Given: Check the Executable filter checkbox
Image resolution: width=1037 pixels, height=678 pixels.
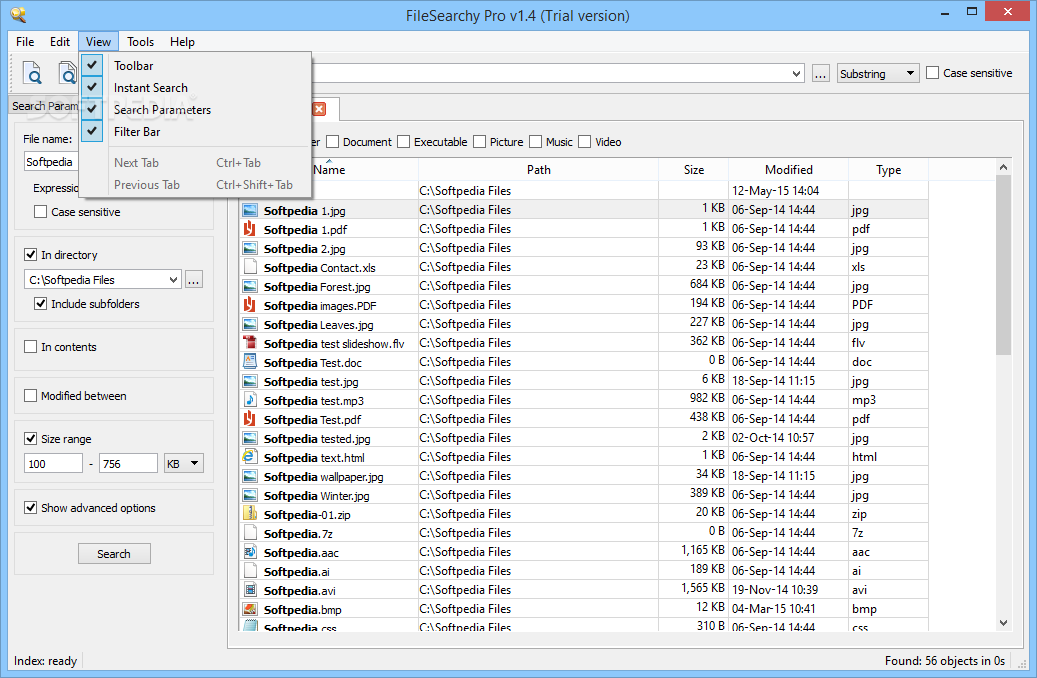Looking at the screenshot, I should 403,142.
